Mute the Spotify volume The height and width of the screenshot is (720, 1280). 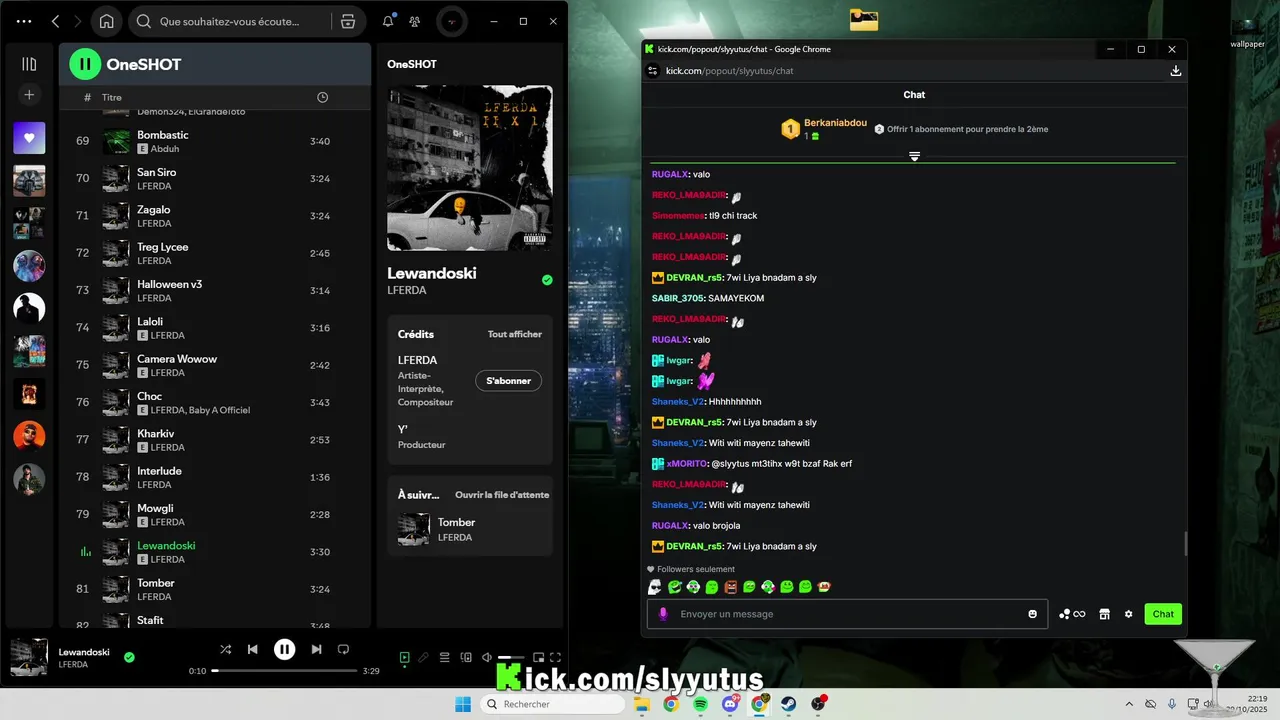pyautogui.click(x=486, y=657)
